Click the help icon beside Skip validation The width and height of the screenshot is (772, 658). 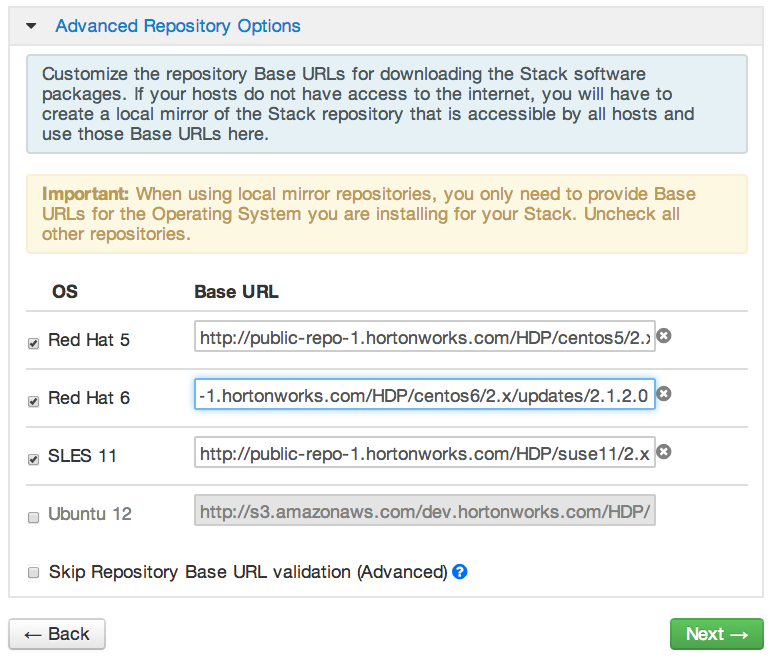click(459, 572)
